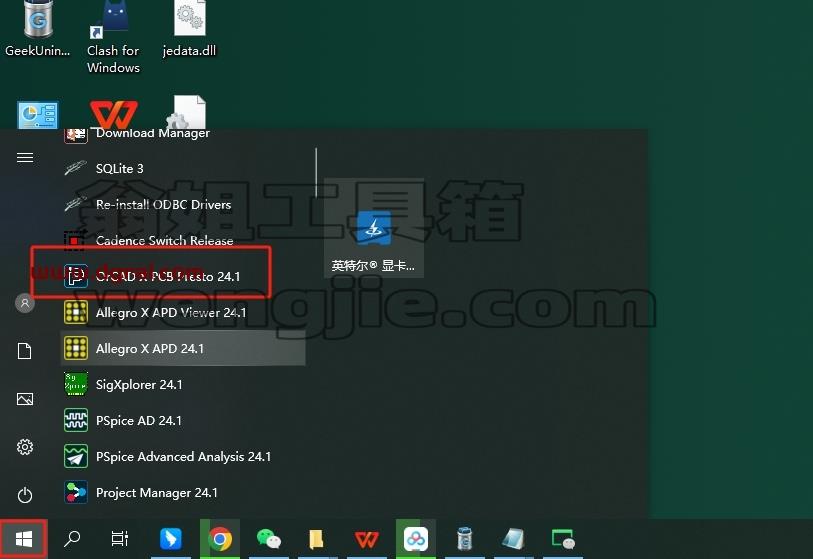Open the green screen chat app on taskbar
Viewport: 813px width, 559px height.
(563, 539)
